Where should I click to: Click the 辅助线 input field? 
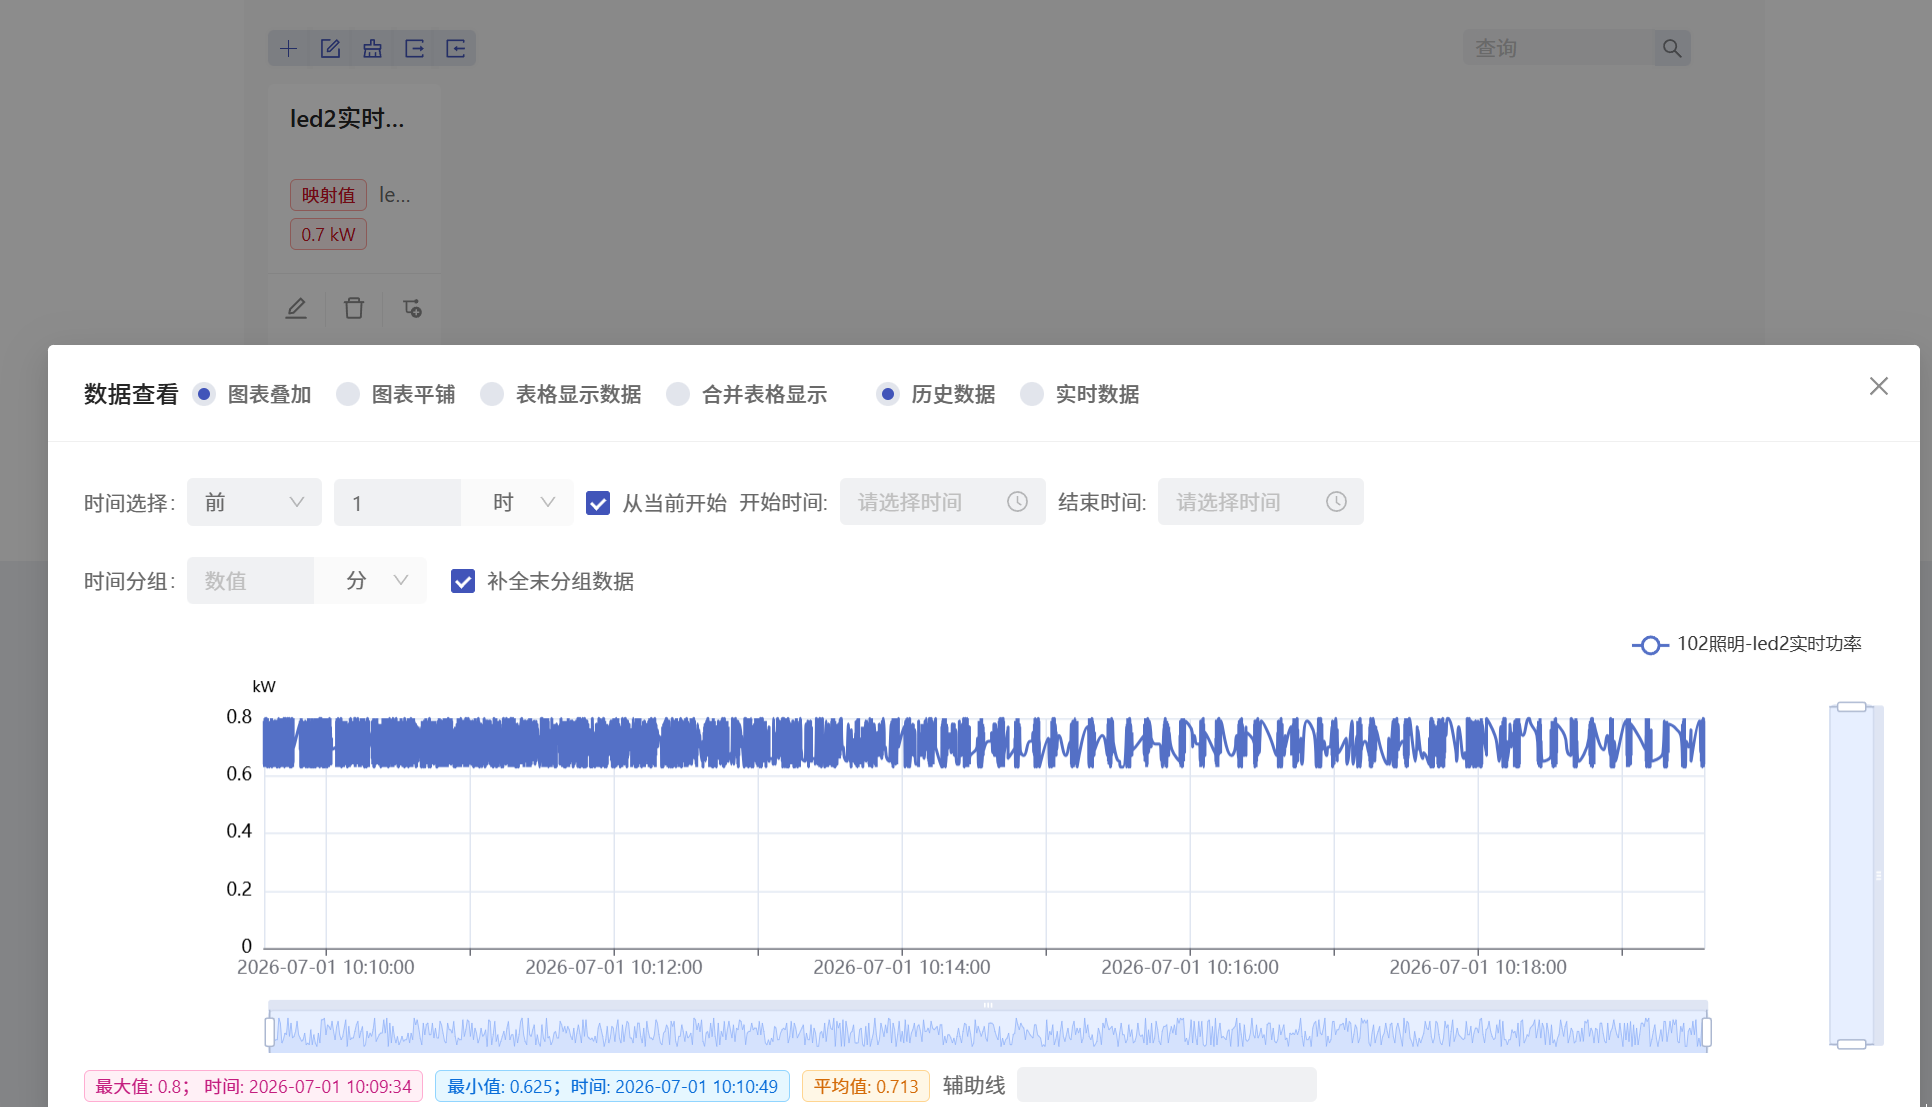pyautogui.click(x=1166, y=1085)
